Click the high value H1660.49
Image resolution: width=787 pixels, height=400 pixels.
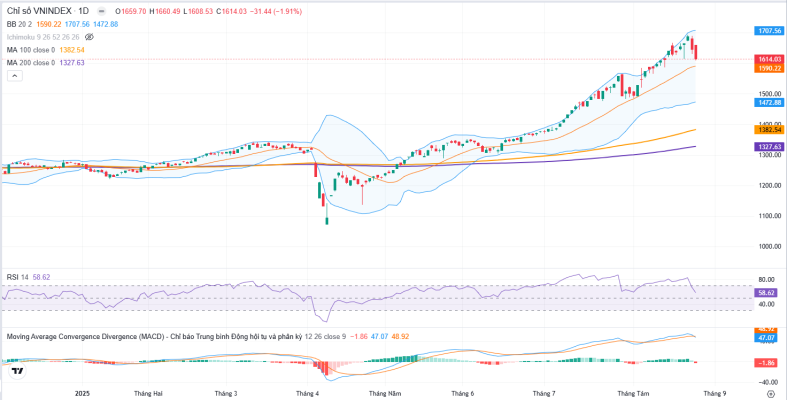coord(164,11)
